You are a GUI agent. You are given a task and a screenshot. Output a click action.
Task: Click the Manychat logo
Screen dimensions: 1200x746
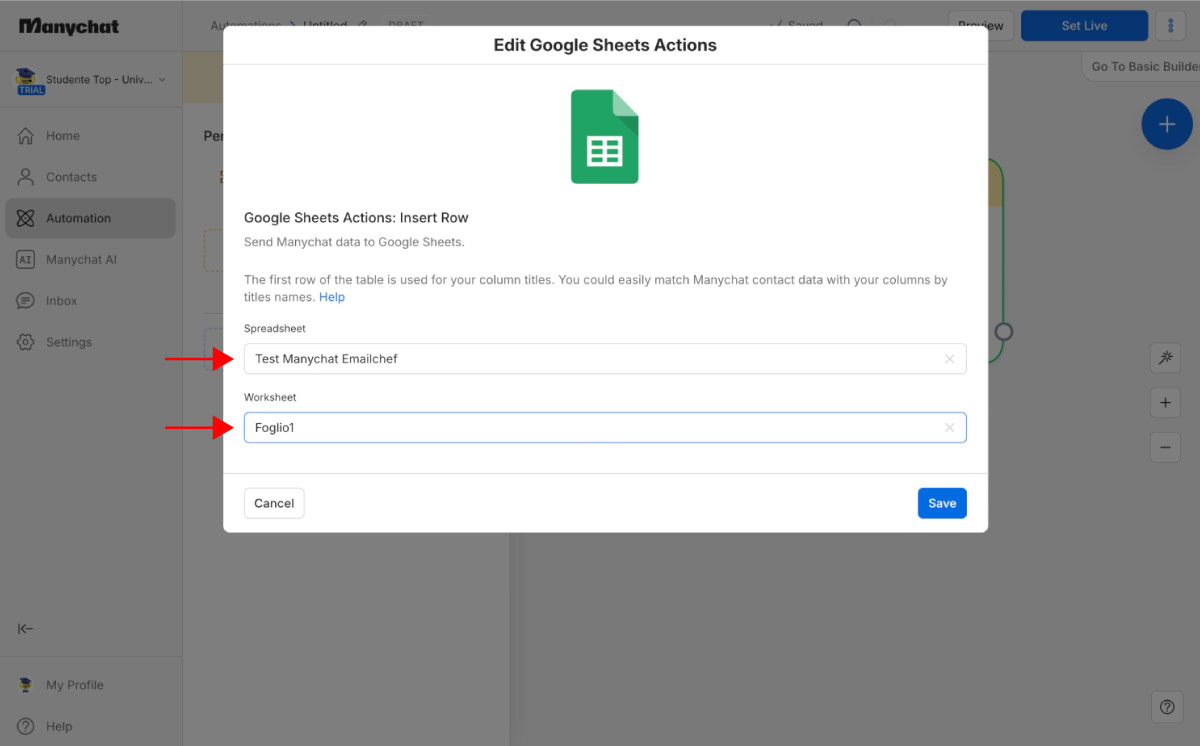click(69, 26)
